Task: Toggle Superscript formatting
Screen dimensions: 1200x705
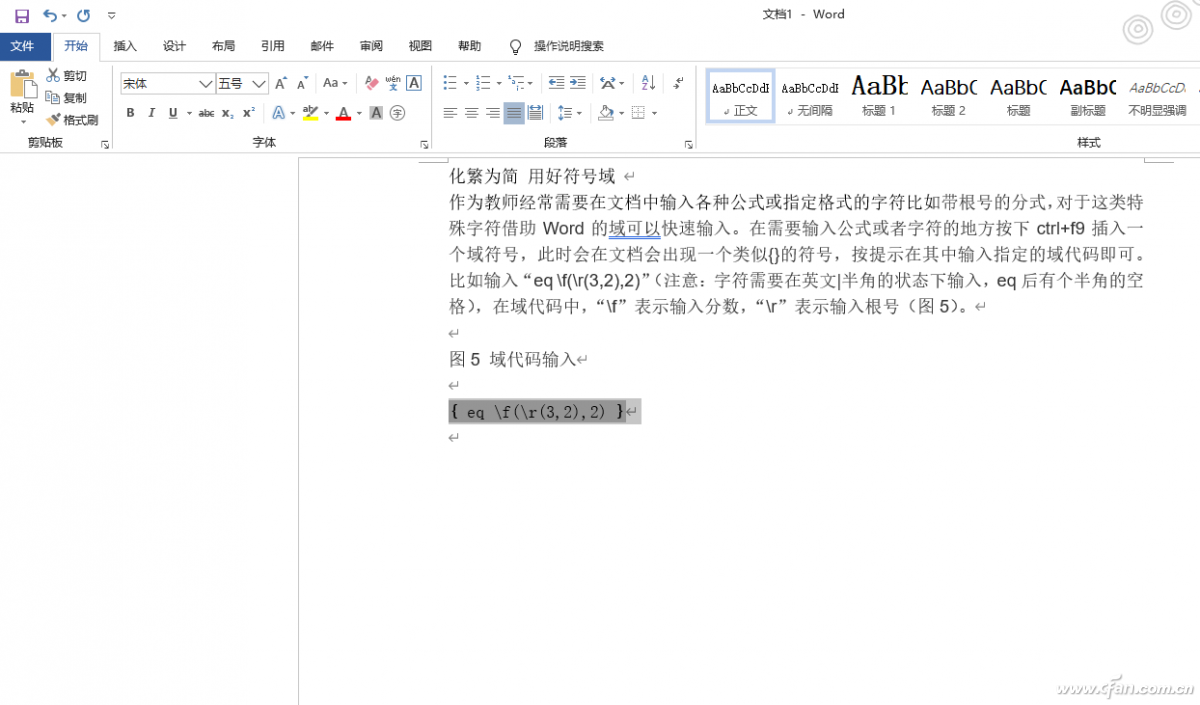Action: coord(249,113)
